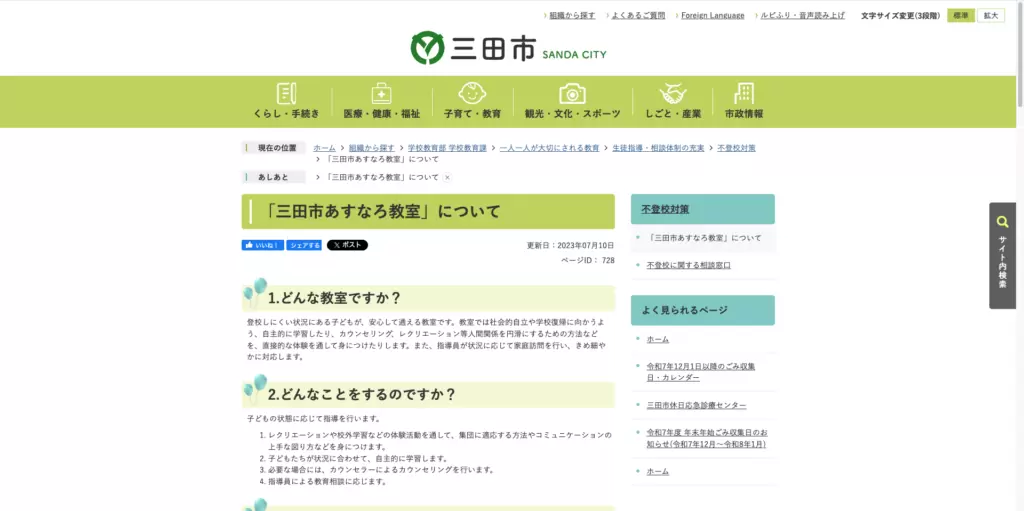Set text size to 標準
The width and height of the screenshot is (1024, 511).
coord(961,16)
